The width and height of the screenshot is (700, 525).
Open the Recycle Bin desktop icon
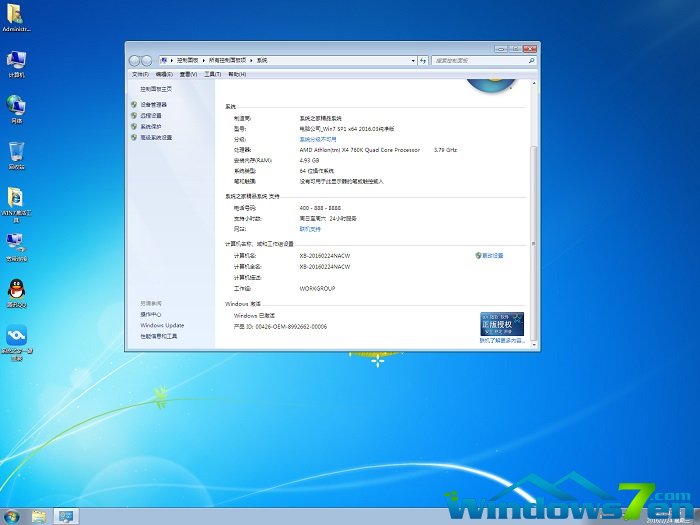click(x=16, y=152)
